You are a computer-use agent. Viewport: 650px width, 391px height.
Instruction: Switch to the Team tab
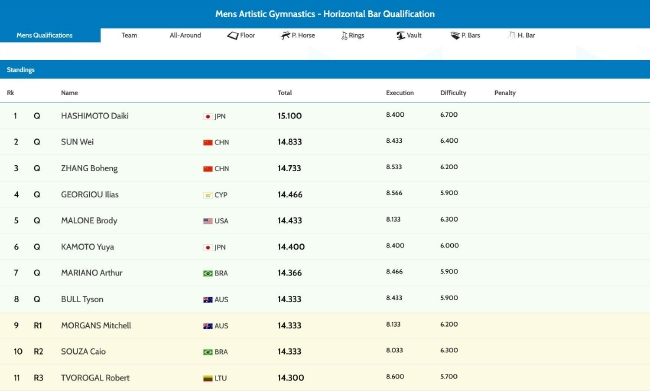point(129,35)
